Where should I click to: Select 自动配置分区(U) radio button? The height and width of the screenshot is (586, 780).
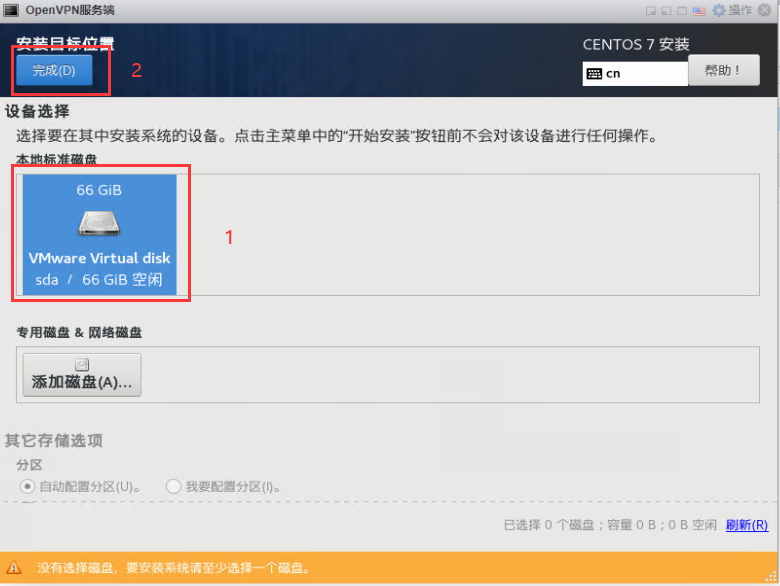click(x=27, y=486)
